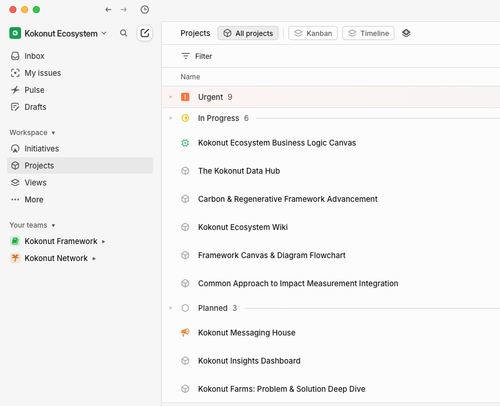Collapse the Urgent group
Screen dimensions: 500x406
[171, 97]
